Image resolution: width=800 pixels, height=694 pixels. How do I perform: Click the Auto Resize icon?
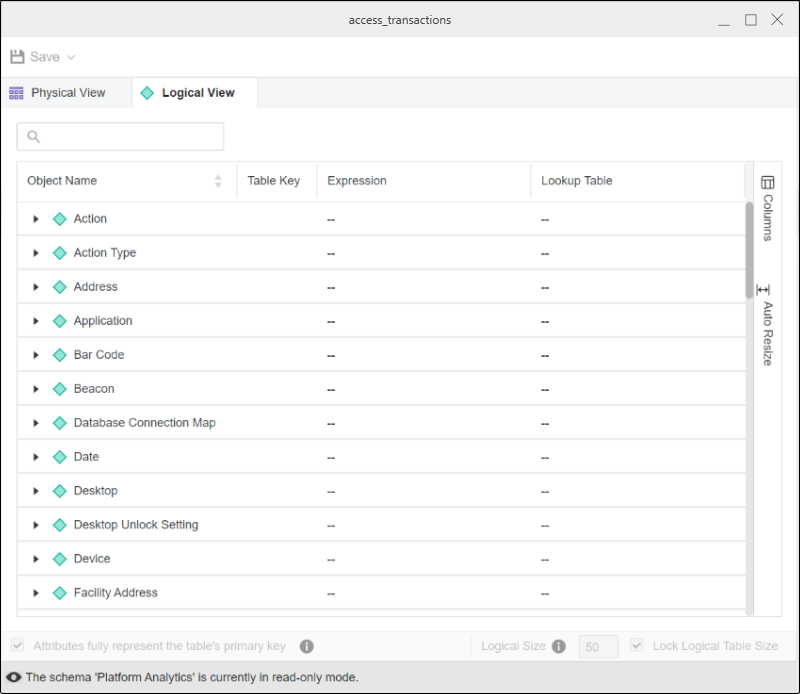click(x=764, y=289)
